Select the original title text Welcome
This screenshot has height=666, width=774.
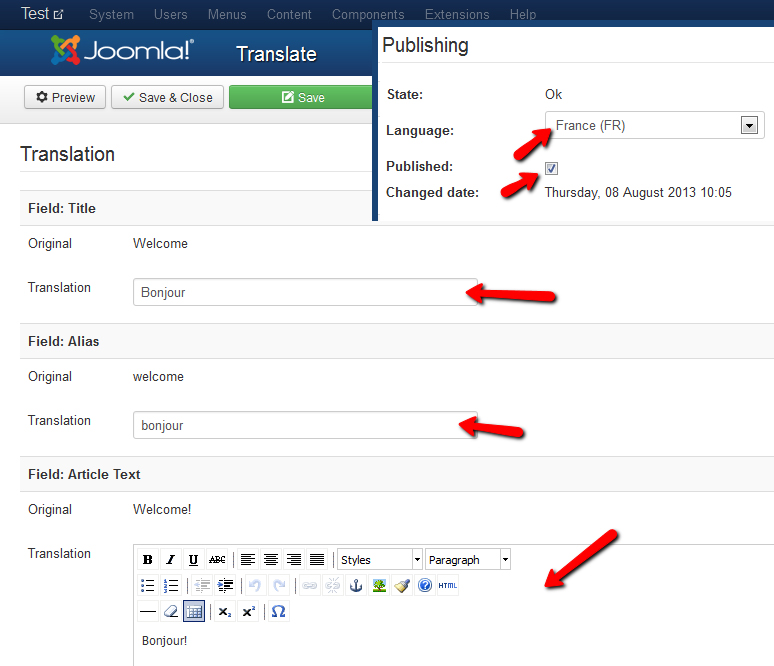160,243
